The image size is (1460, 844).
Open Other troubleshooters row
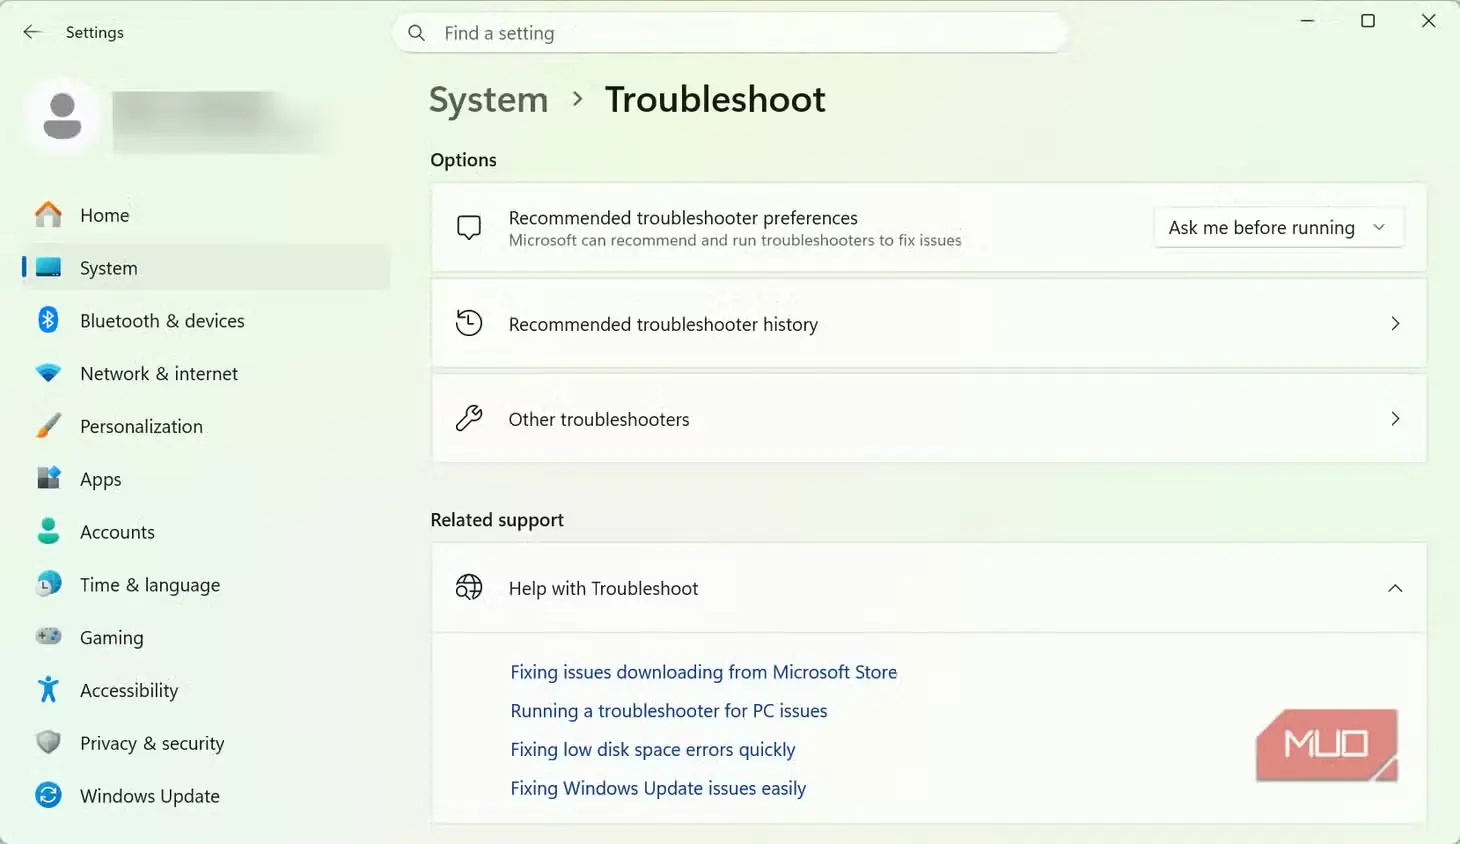point(928,418)
